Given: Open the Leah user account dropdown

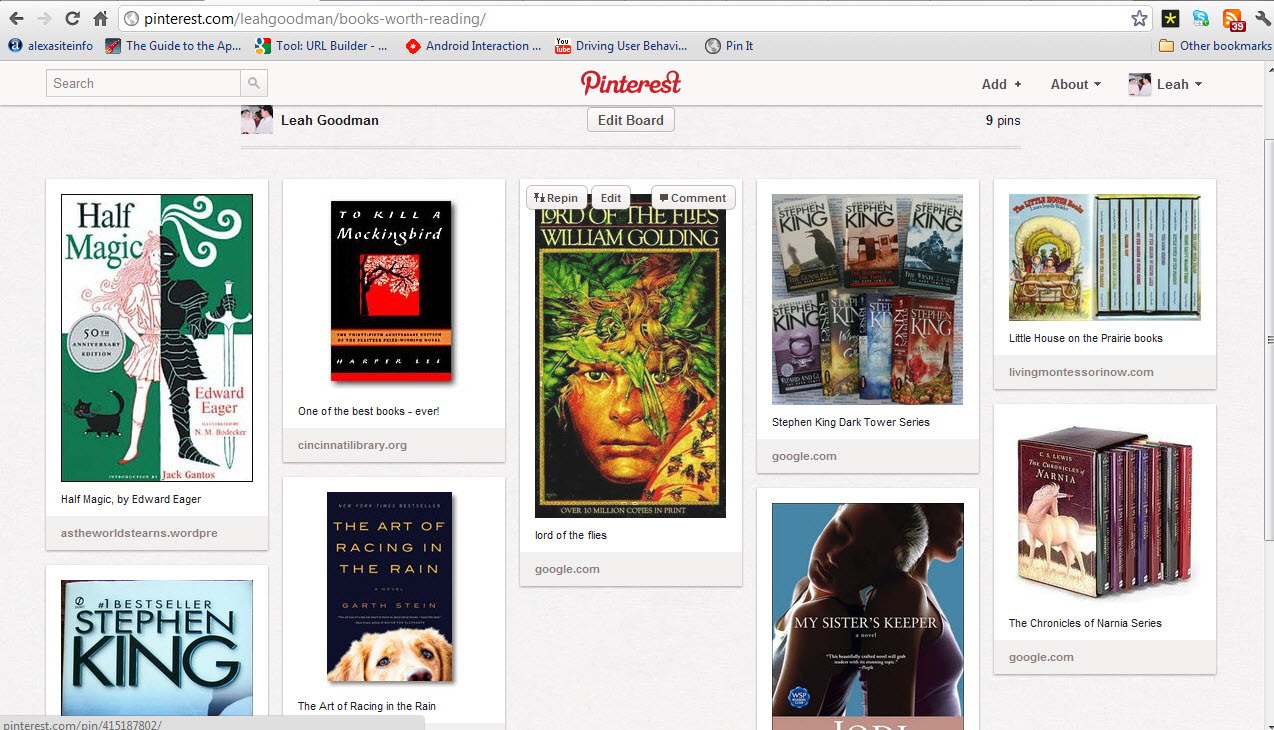Looking at the screenshot, I should [x=1165, y=84].
